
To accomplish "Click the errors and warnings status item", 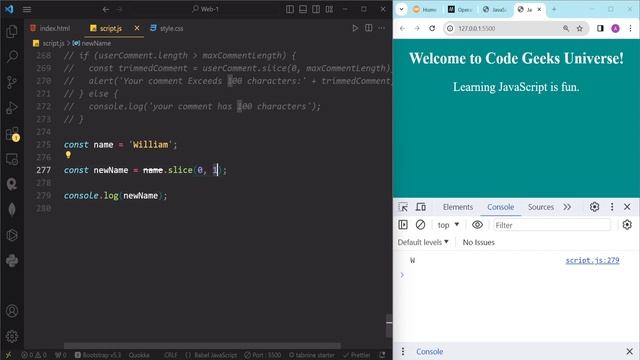I will tap(34, 355).
